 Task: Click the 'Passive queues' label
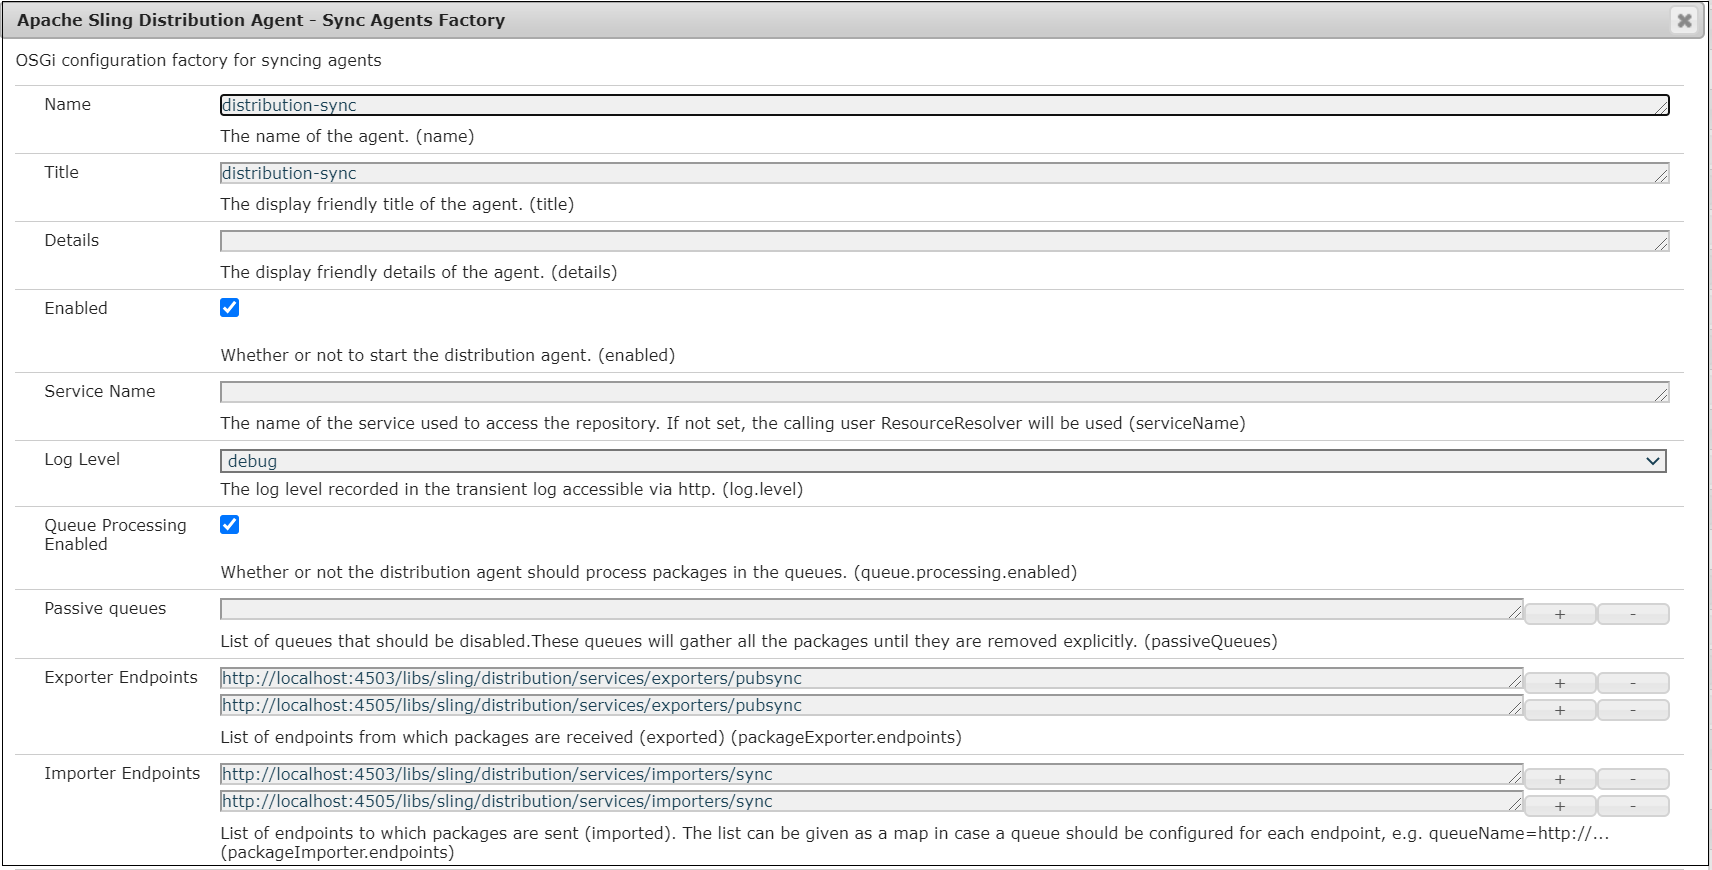[x=105, y=608]
